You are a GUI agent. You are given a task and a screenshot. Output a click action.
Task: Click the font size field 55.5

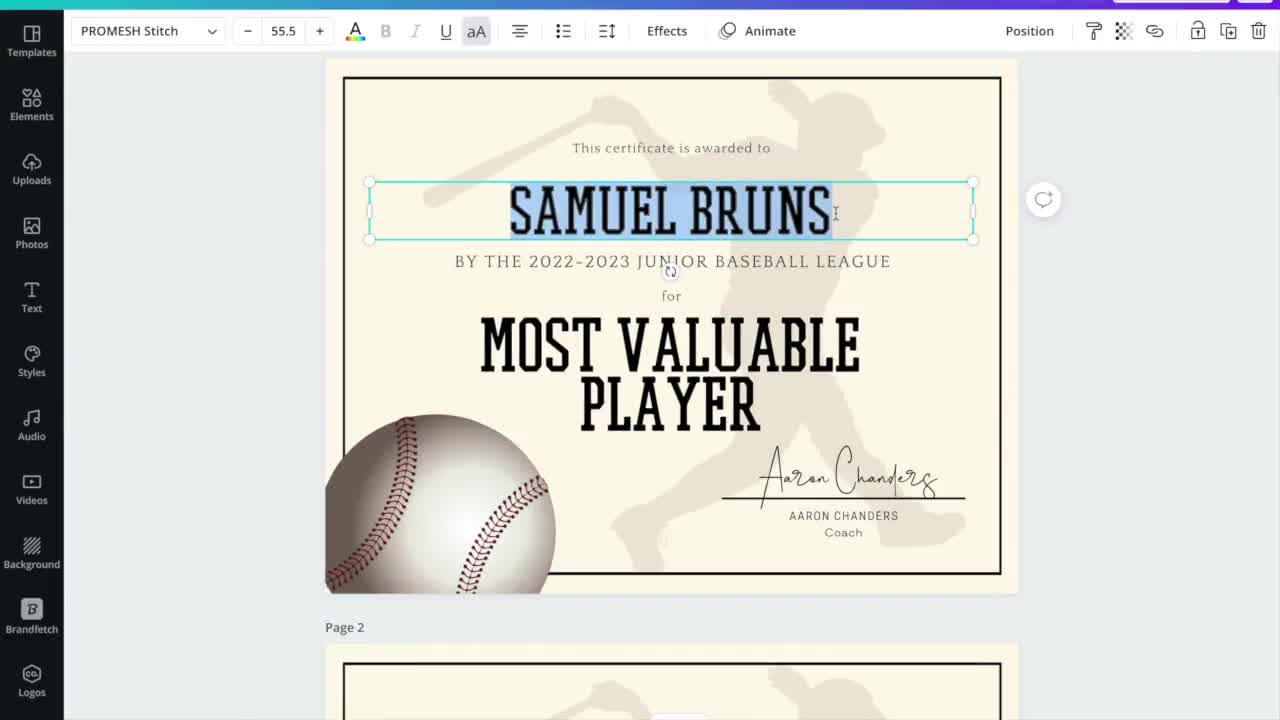(x=284, y=31)
